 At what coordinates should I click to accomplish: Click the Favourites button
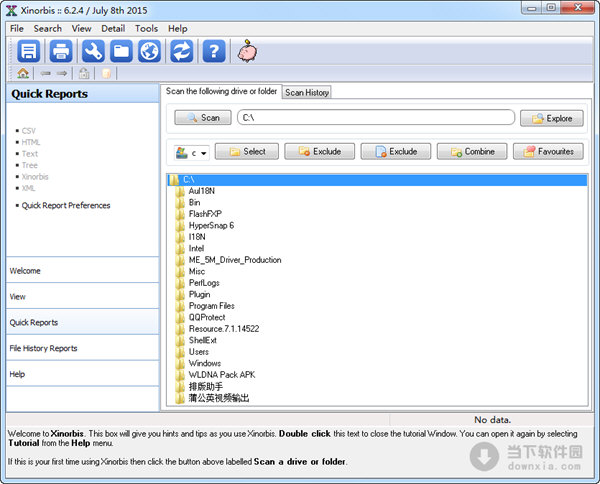click(548, 152)
